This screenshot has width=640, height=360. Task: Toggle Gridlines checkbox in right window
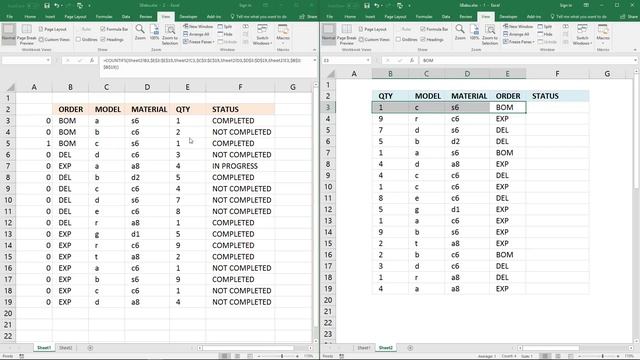pyautogui.click(x=398, y=40)
